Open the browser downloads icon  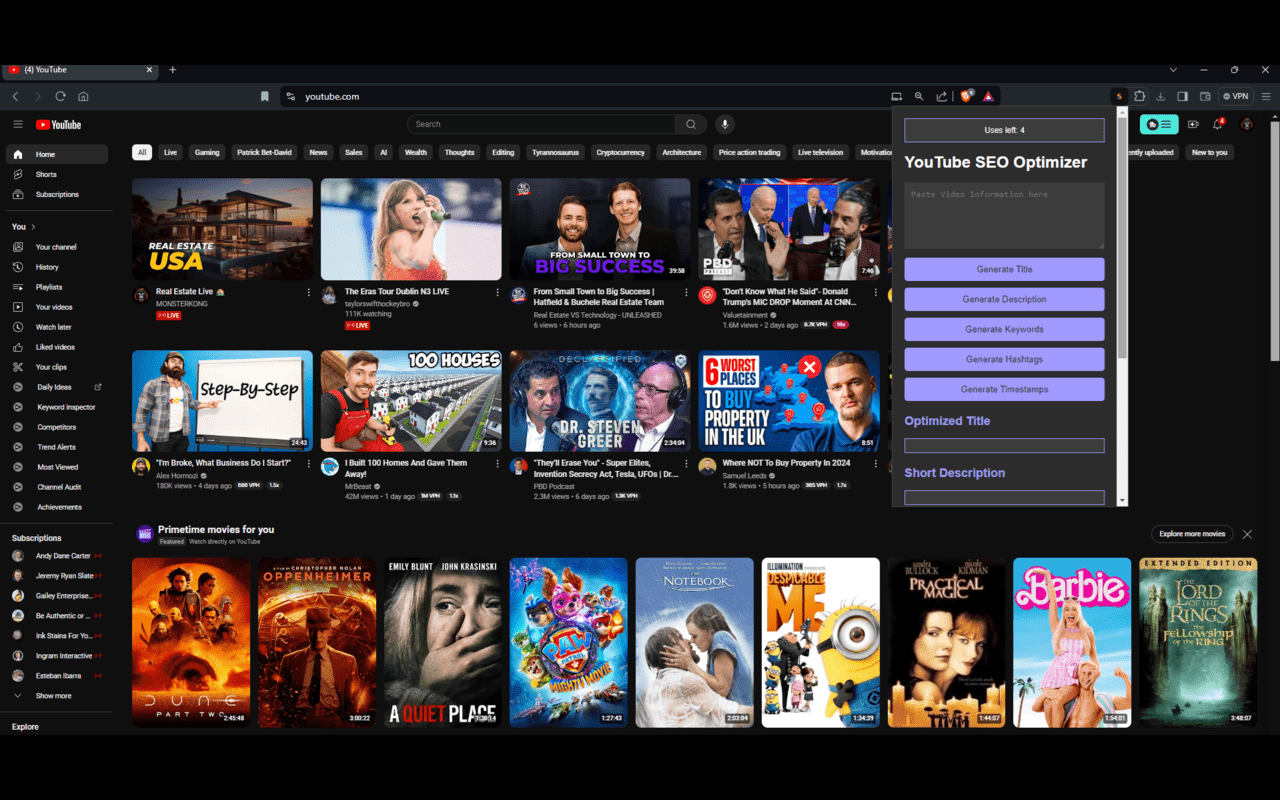click(x=1161, y=96)
